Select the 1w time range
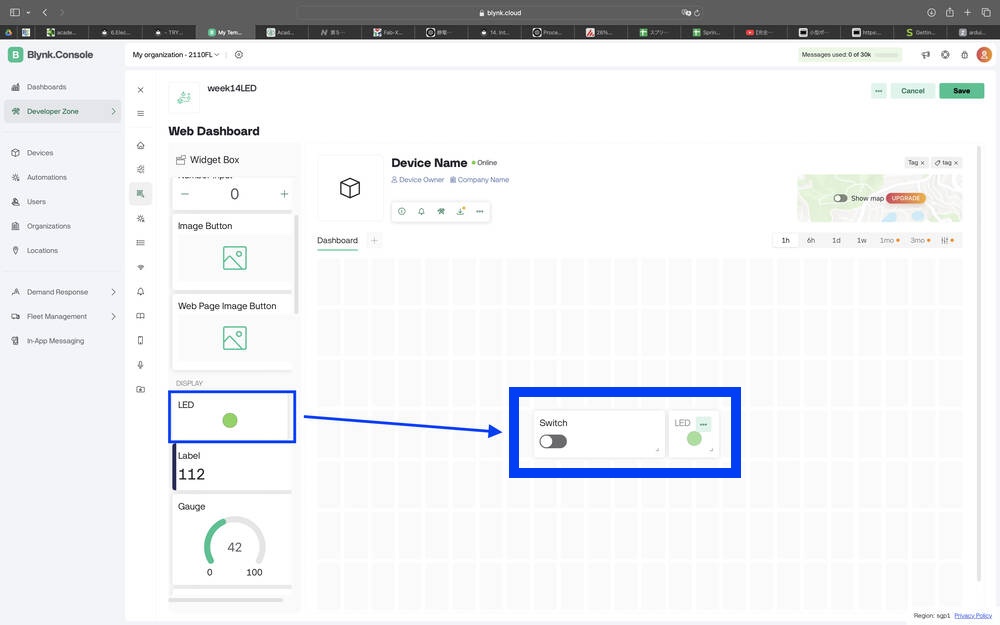Viewport: 1000px width, 625px height. [862, 240]
